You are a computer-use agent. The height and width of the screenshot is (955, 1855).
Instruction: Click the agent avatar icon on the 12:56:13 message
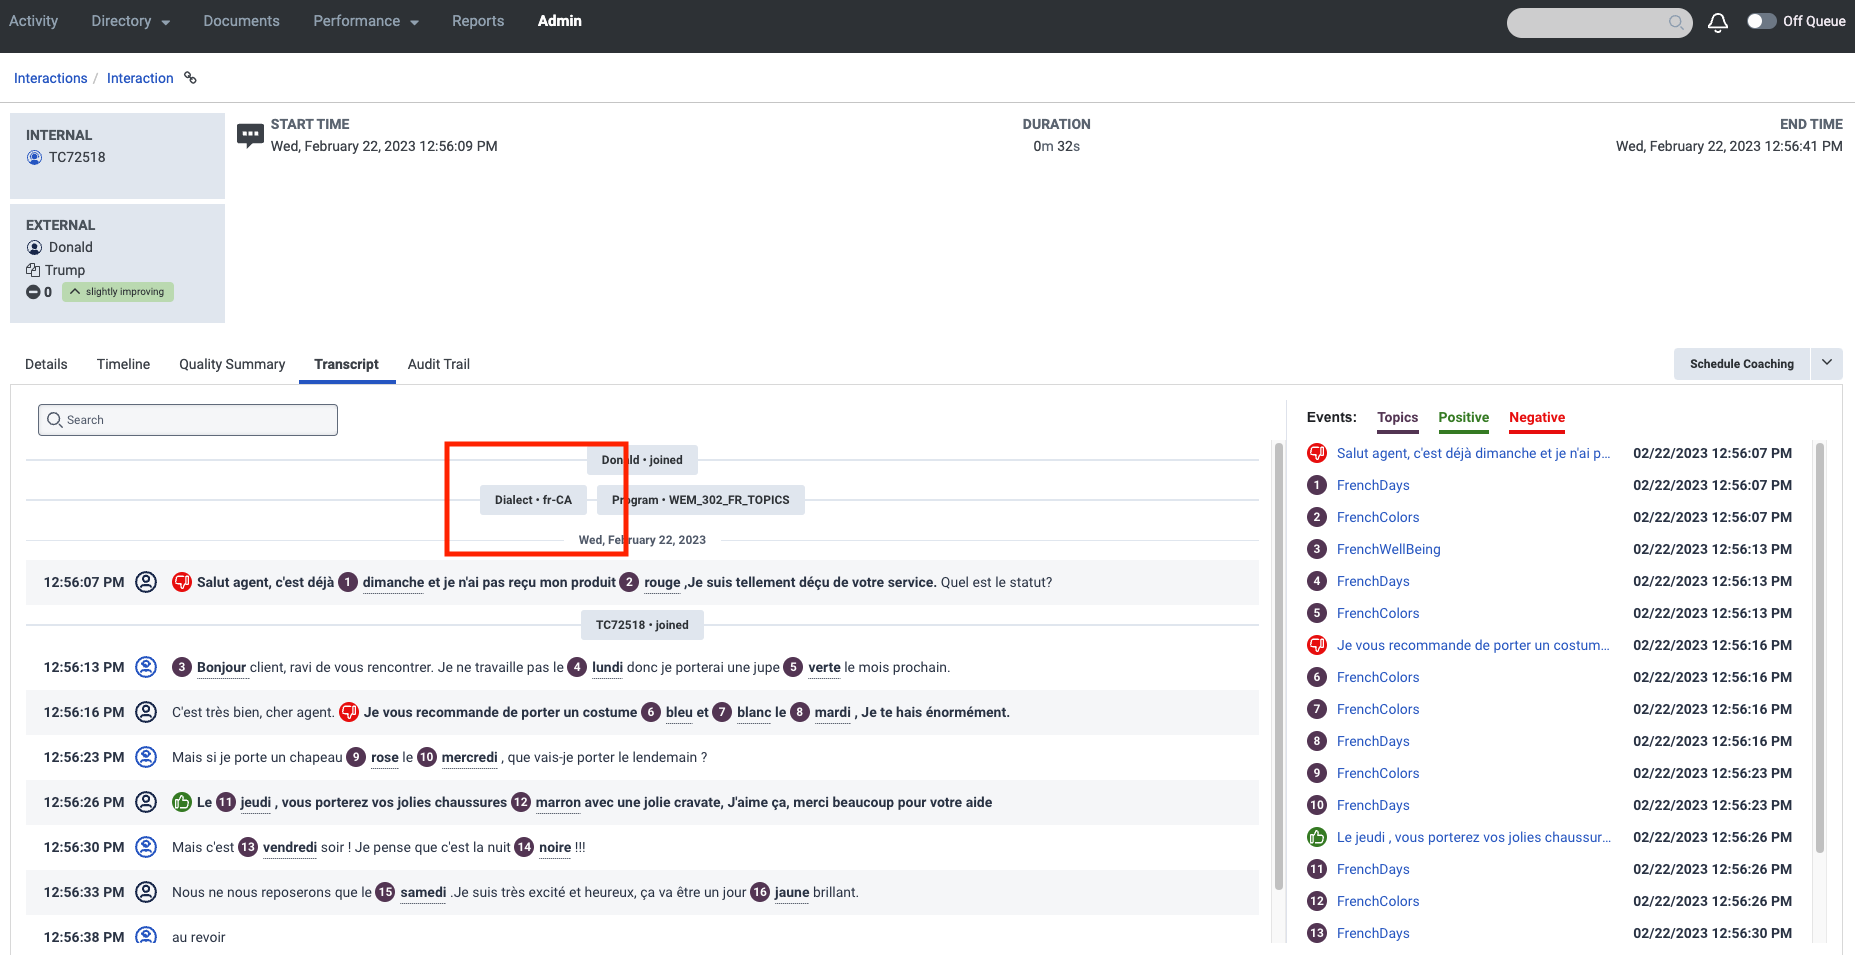(x=147, y=666)
